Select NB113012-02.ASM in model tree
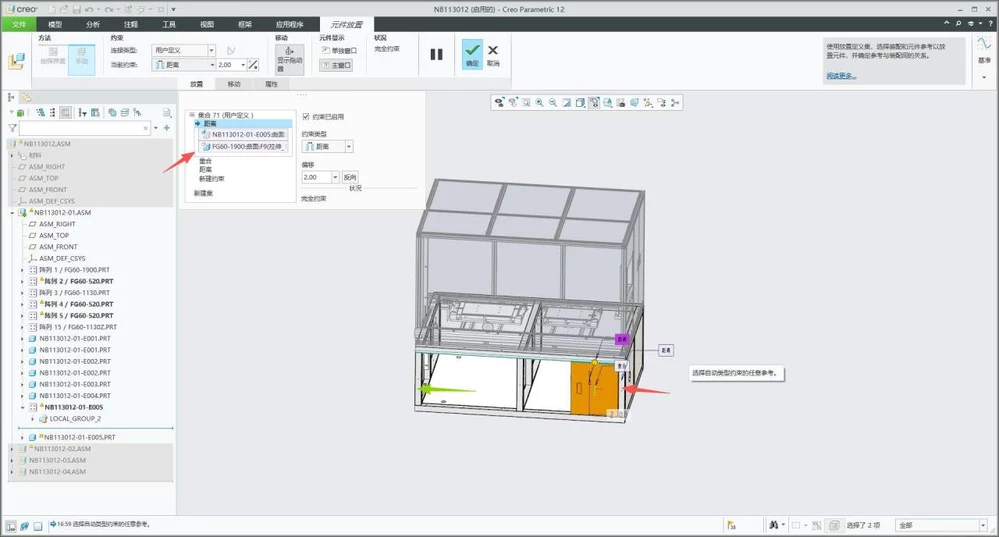Viewport: 999px width, 537px height. pos(62,448)
